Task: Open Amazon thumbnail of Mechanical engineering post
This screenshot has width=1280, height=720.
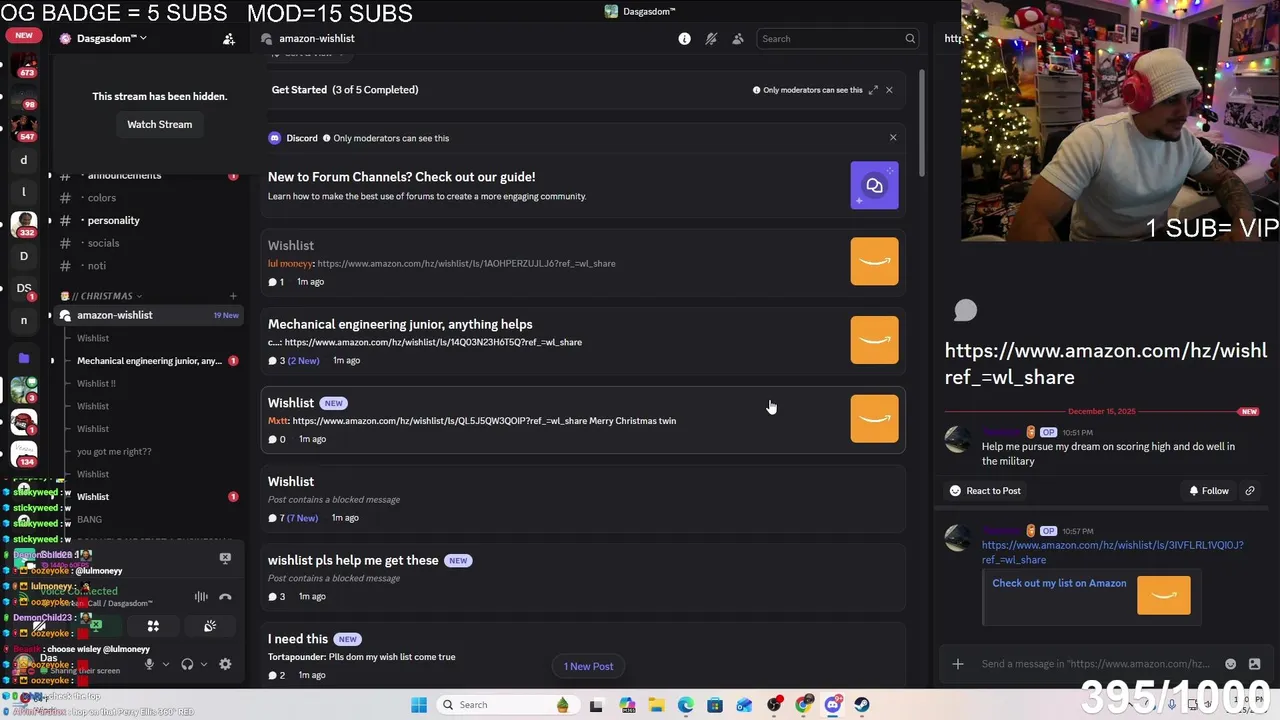Action: (874, 340)
